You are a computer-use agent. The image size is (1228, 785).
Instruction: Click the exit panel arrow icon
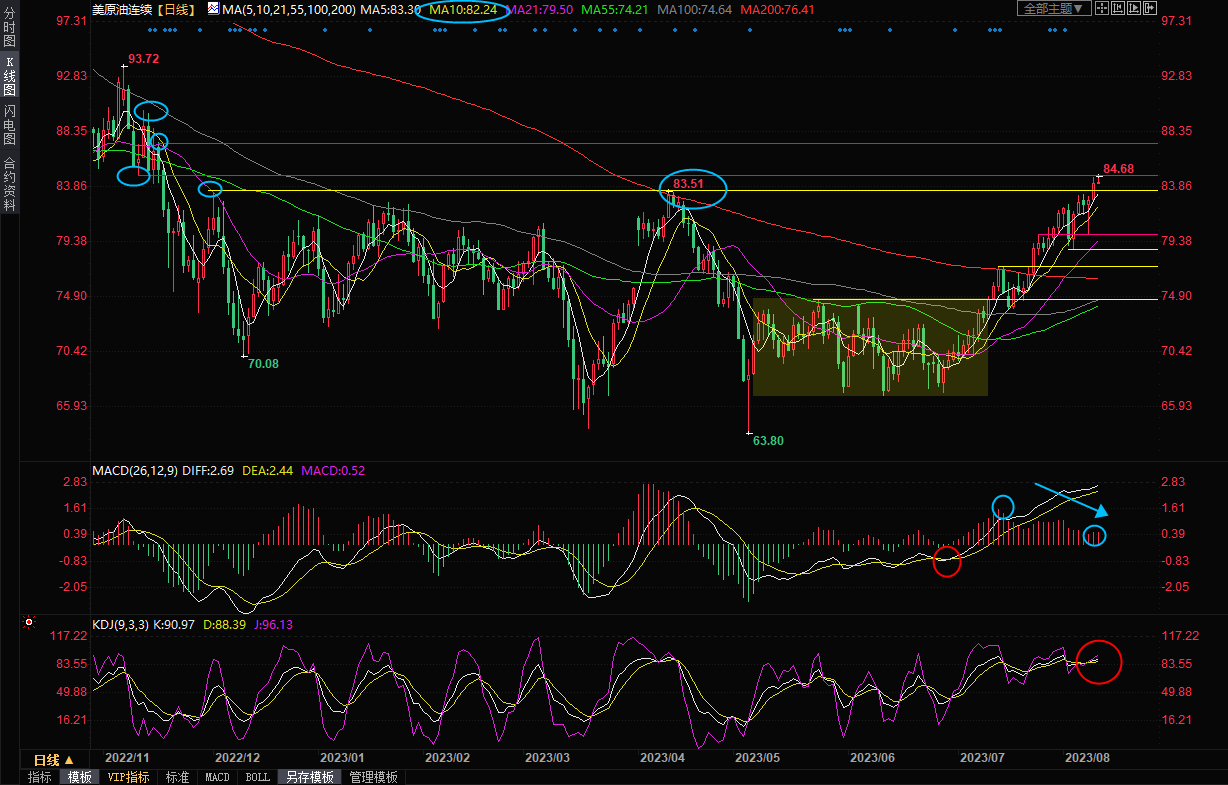tap(1151, 9)
